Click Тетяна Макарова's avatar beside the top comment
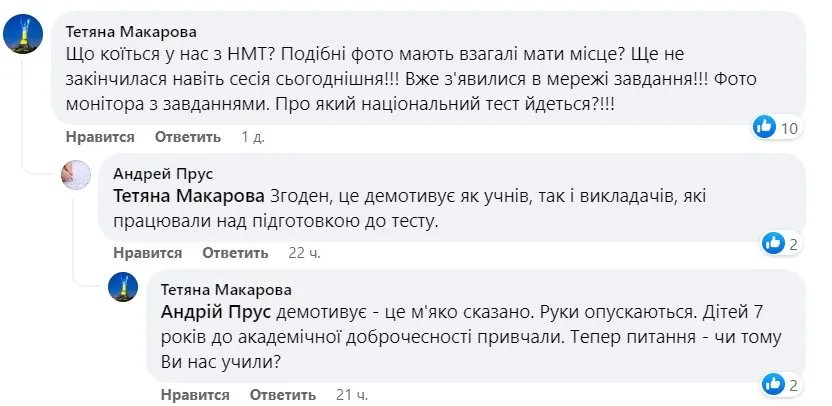Screen dimensions: 832x406 [x=23, y=37]
